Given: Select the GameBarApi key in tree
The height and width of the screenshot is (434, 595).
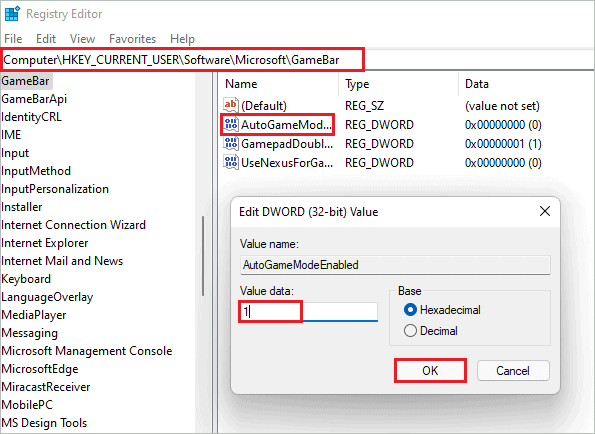Looking at the screenshot, I should [34, 99].
